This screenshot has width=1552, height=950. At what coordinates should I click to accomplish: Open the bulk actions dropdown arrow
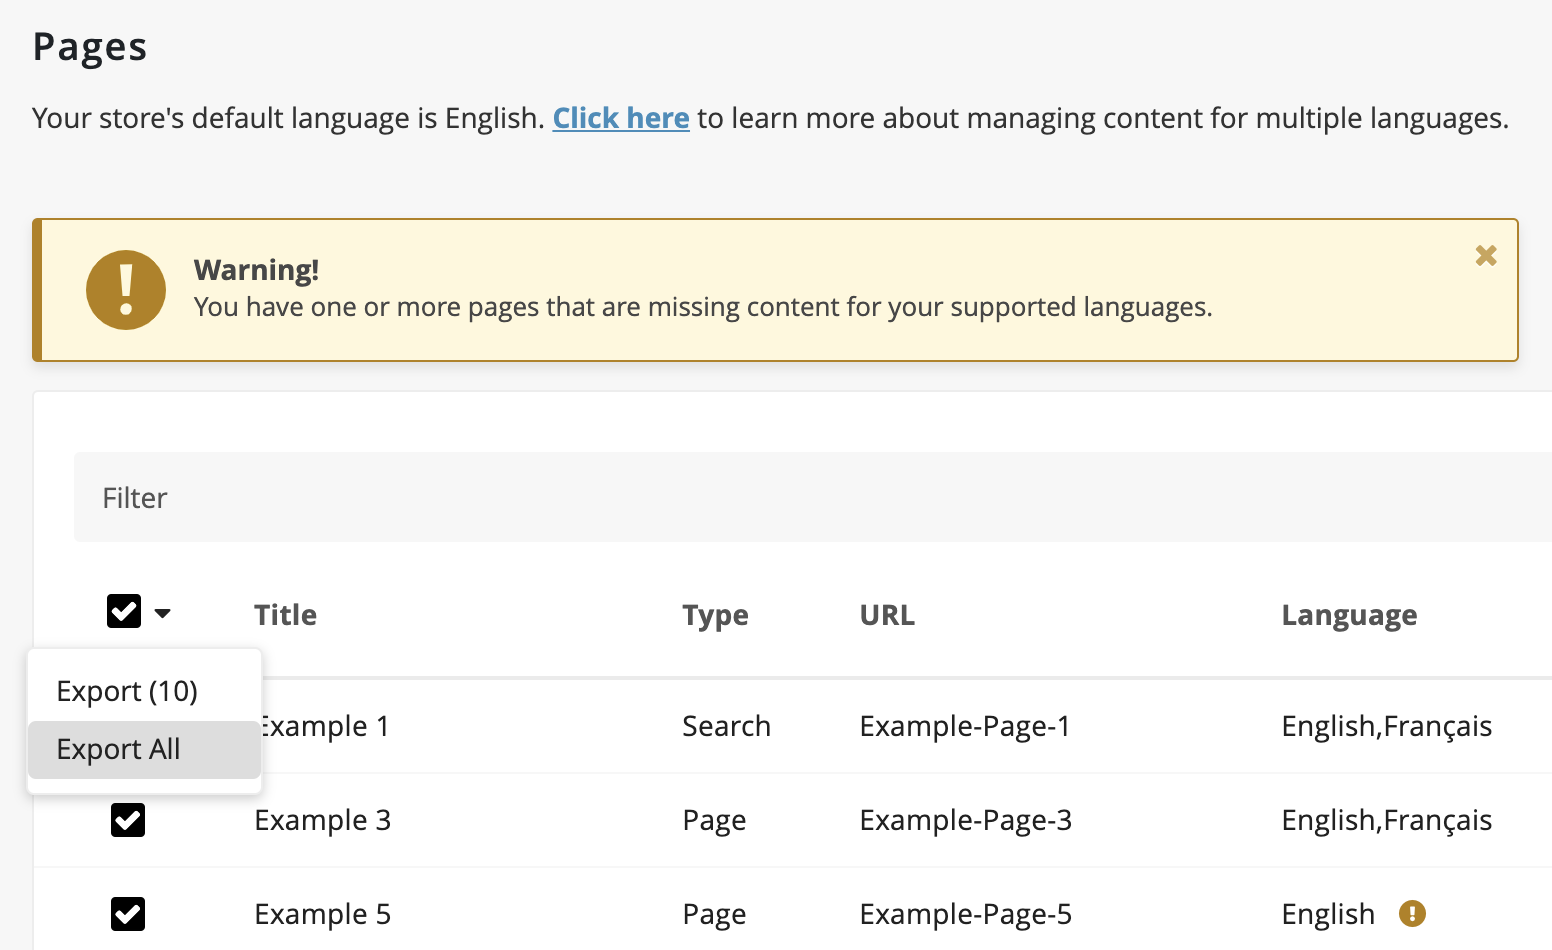point(163,613)
